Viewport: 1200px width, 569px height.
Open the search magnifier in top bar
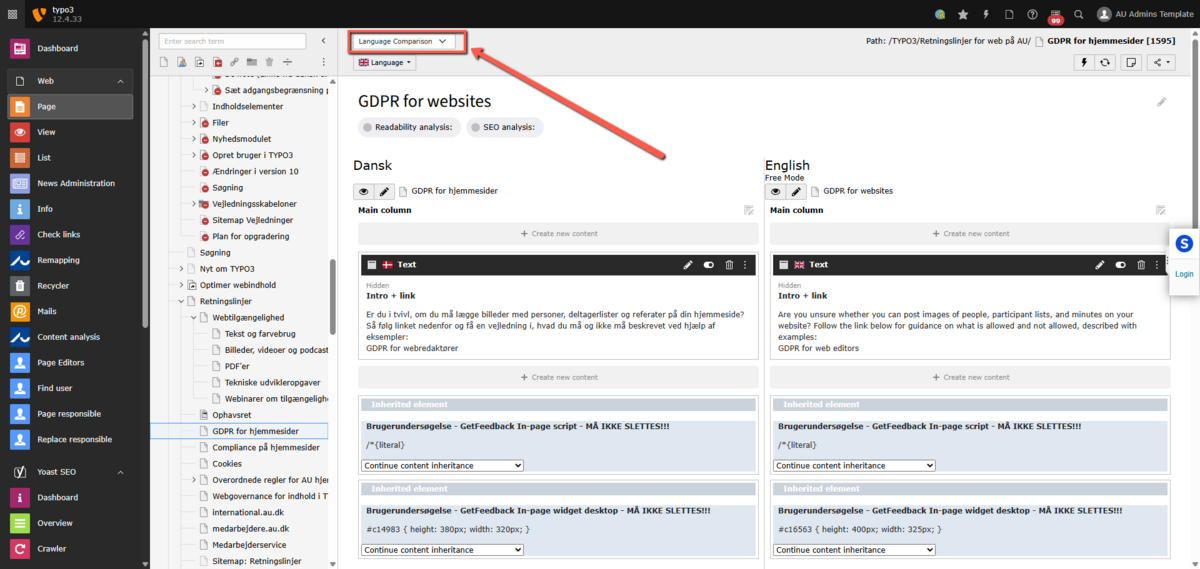pyautogui.click(x=1078, y=15)
